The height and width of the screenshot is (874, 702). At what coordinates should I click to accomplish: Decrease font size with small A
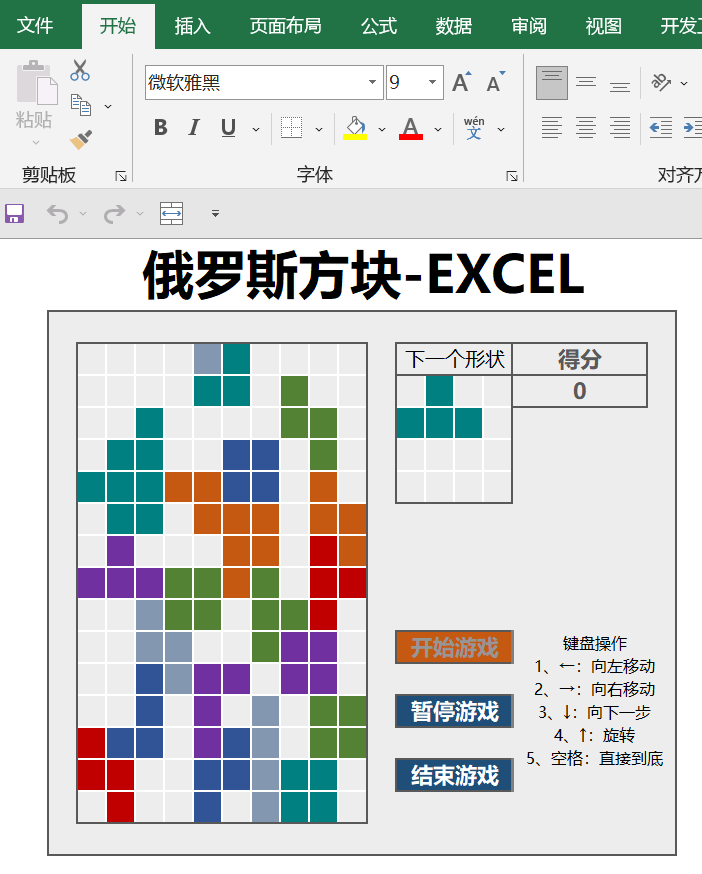click(495, 82)
